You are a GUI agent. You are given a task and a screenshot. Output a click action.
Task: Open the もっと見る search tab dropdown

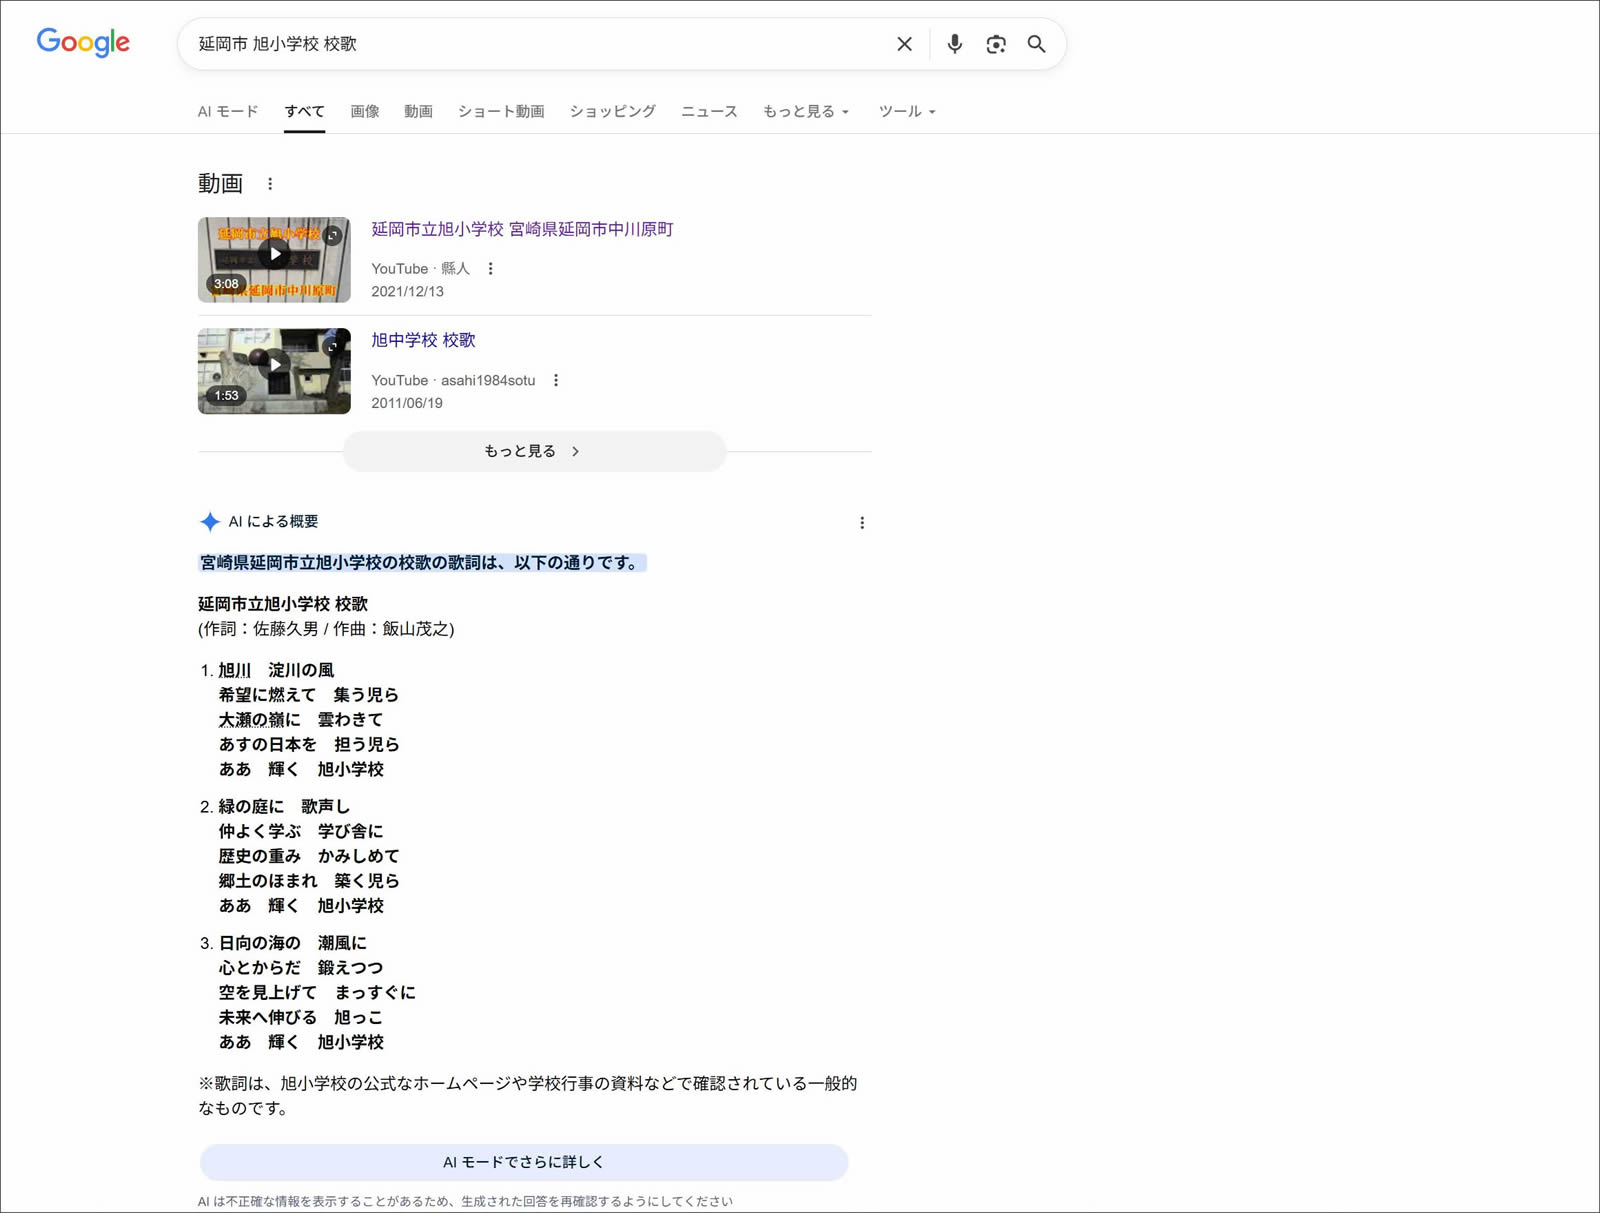(805, 112)
